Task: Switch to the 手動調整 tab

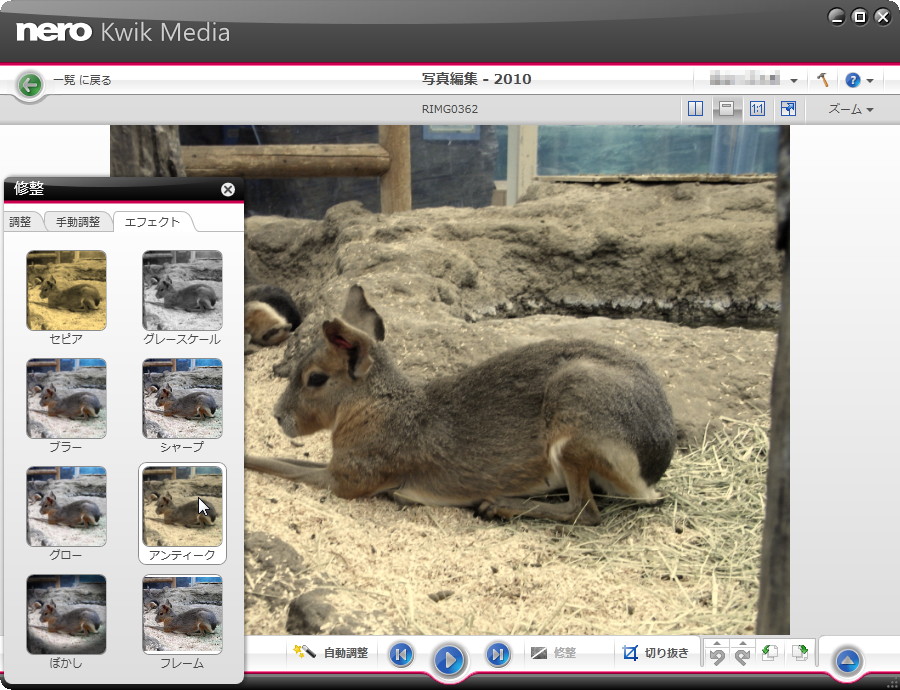Action: (x=77, y=222)
